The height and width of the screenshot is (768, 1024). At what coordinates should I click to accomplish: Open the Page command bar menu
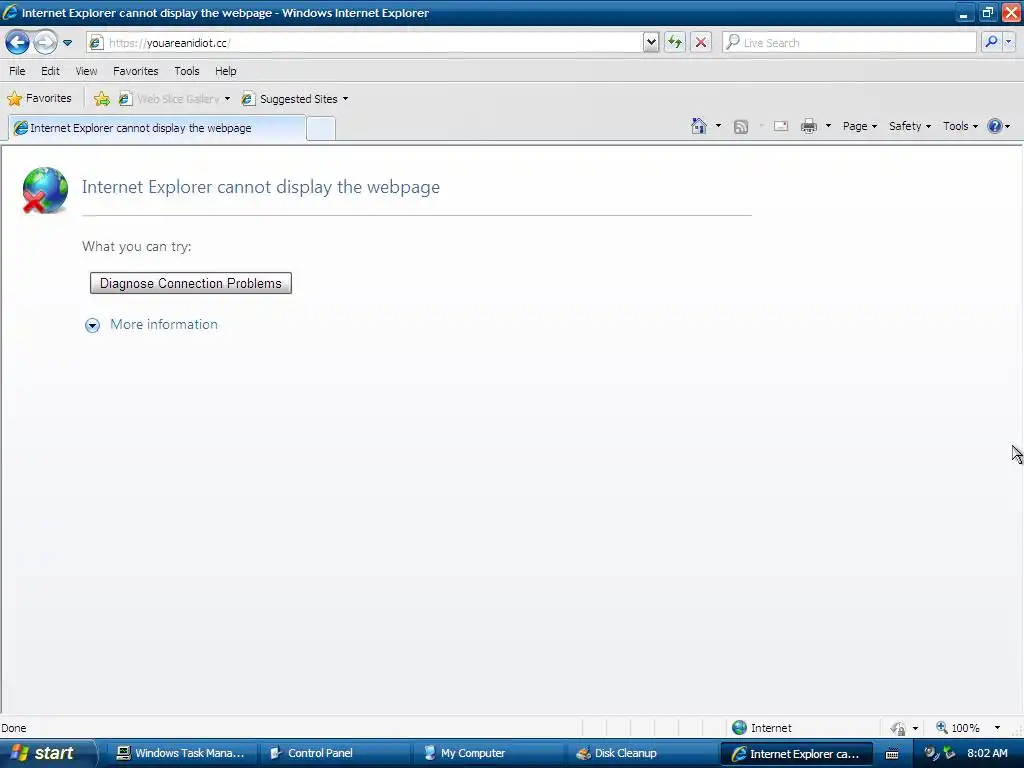pyautogui.click(x=859, y=126)
